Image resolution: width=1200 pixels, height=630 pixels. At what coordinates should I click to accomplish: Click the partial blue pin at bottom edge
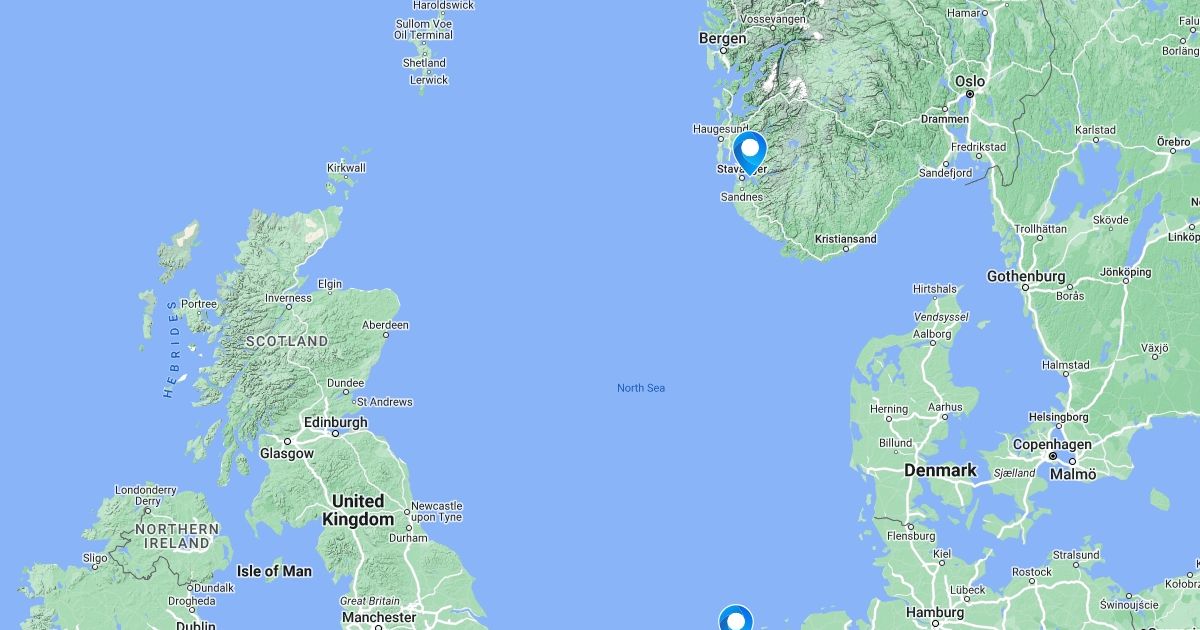[x=736, y=618]
